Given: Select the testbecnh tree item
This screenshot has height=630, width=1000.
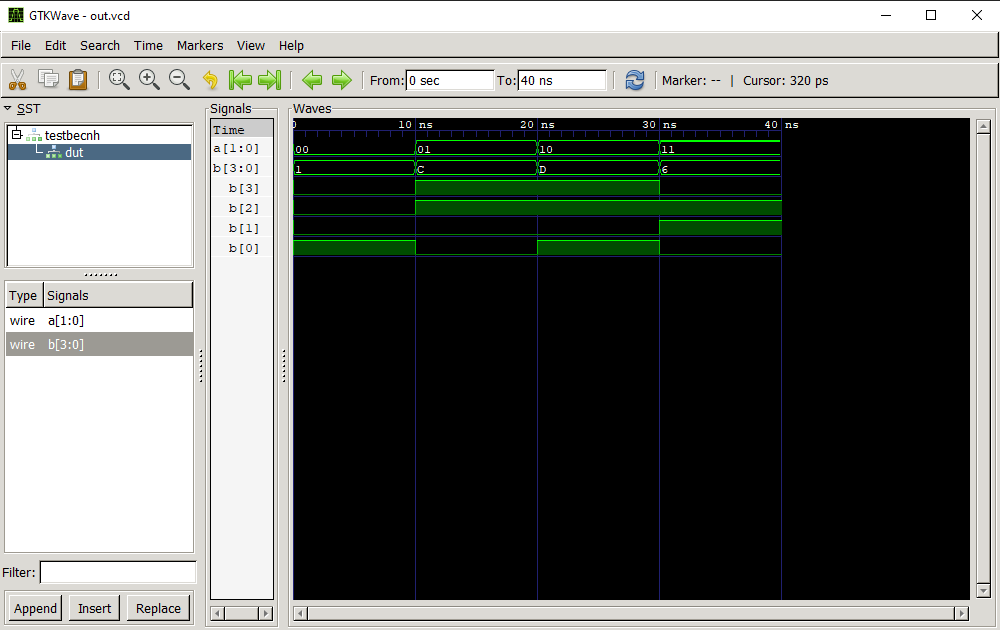Looking at the screenshot, I should [x=72, y=135].
